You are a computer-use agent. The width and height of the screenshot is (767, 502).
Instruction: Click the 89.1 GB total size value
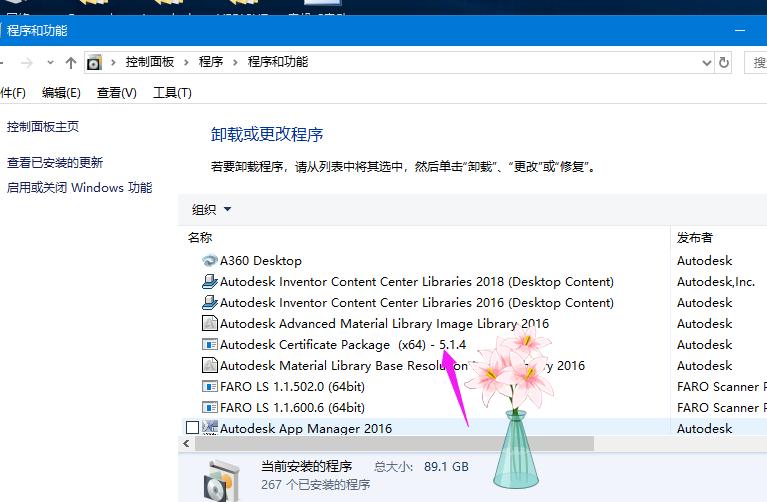[446, 466]
